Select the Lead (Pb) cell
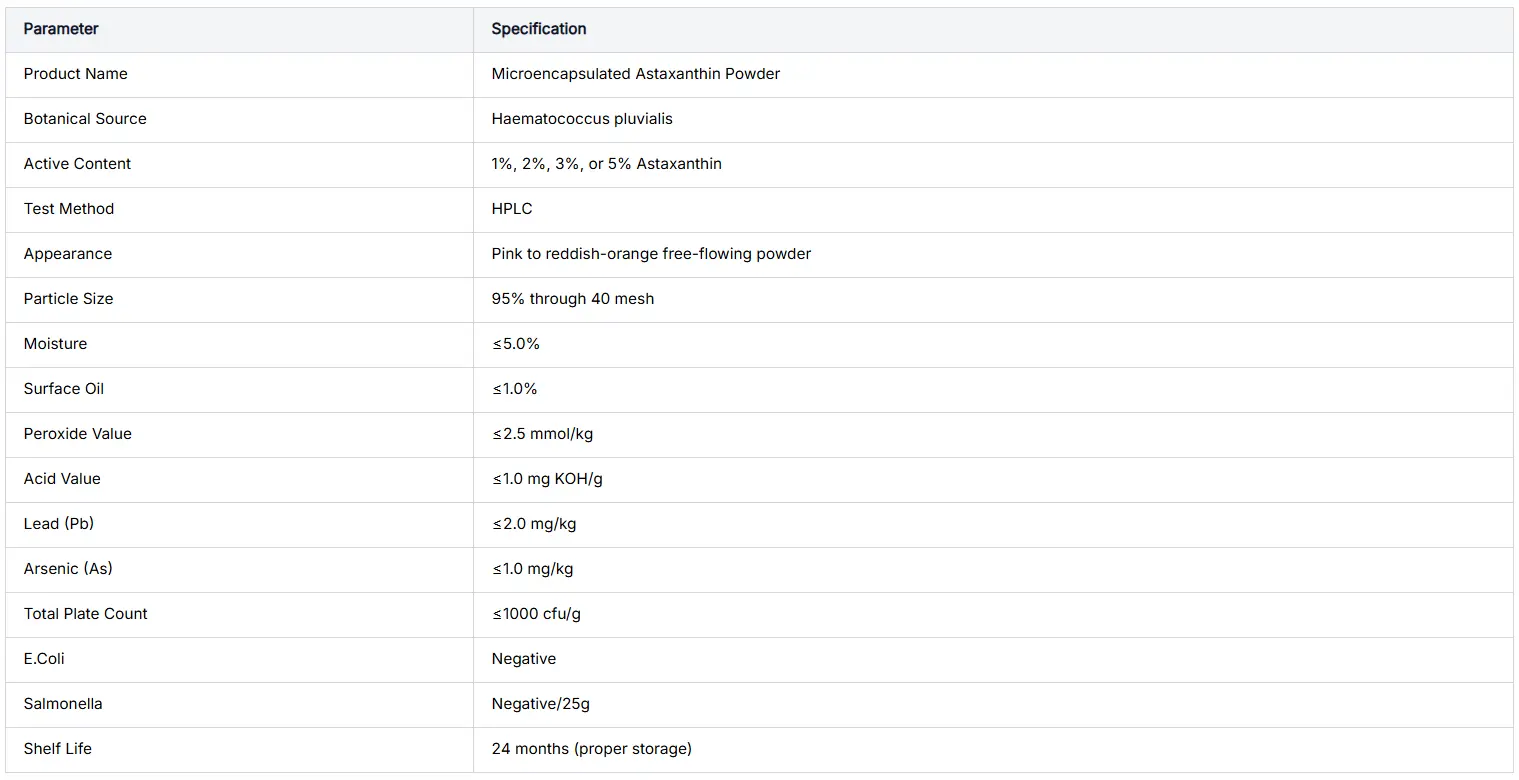 click(x=239, y=524)
